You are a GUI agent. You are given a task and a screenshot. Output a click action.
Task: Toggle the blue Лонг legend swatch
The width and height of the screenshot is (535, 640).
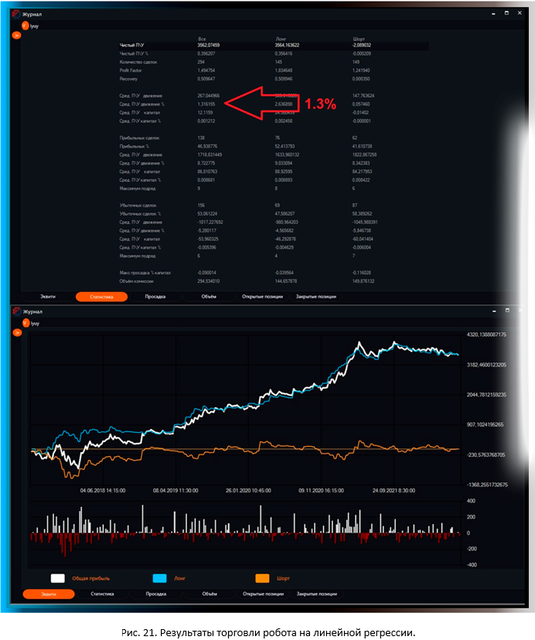pyautogui.click(x=160, y=578)
